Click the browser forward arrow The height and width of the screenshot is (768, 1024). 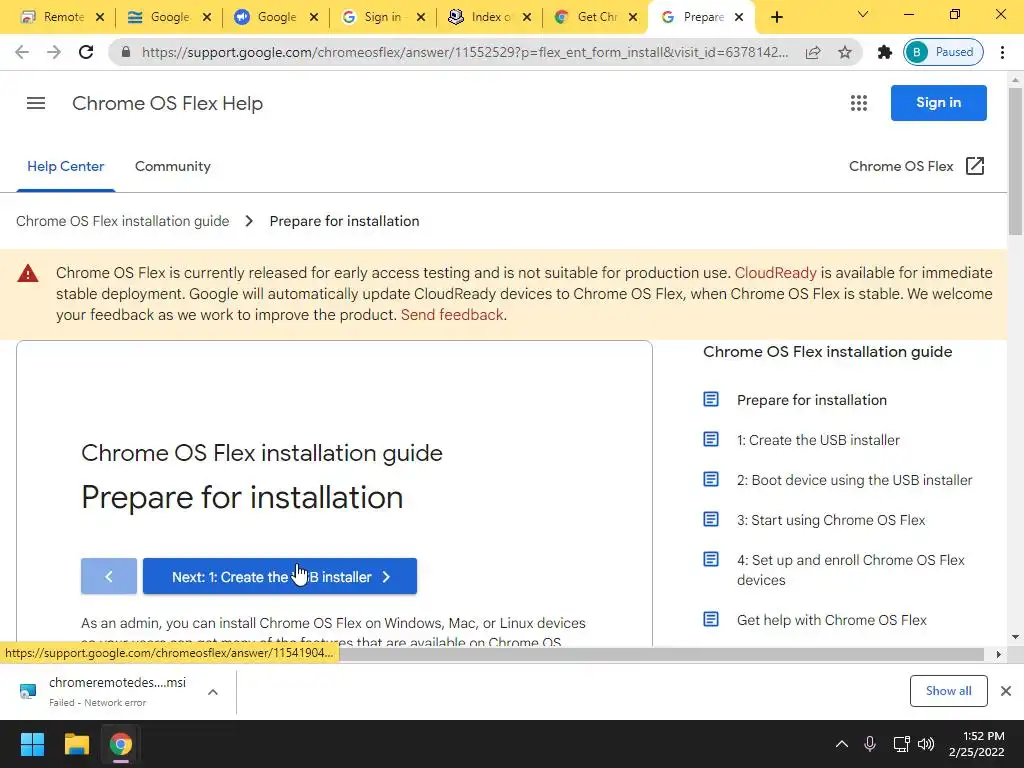tap(54, 52)
